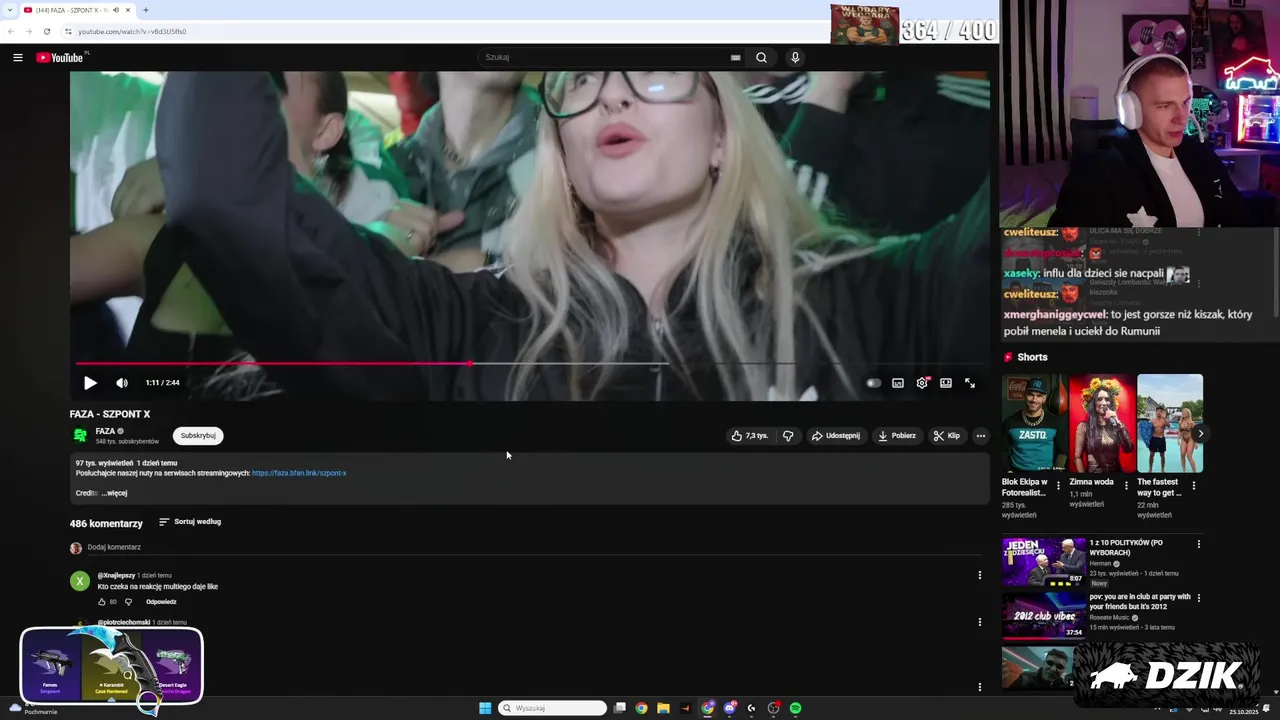This screenshot has width=1280, height=720.
Task: Open the on-screen keyboard icon in search
Action: point(736,57)
